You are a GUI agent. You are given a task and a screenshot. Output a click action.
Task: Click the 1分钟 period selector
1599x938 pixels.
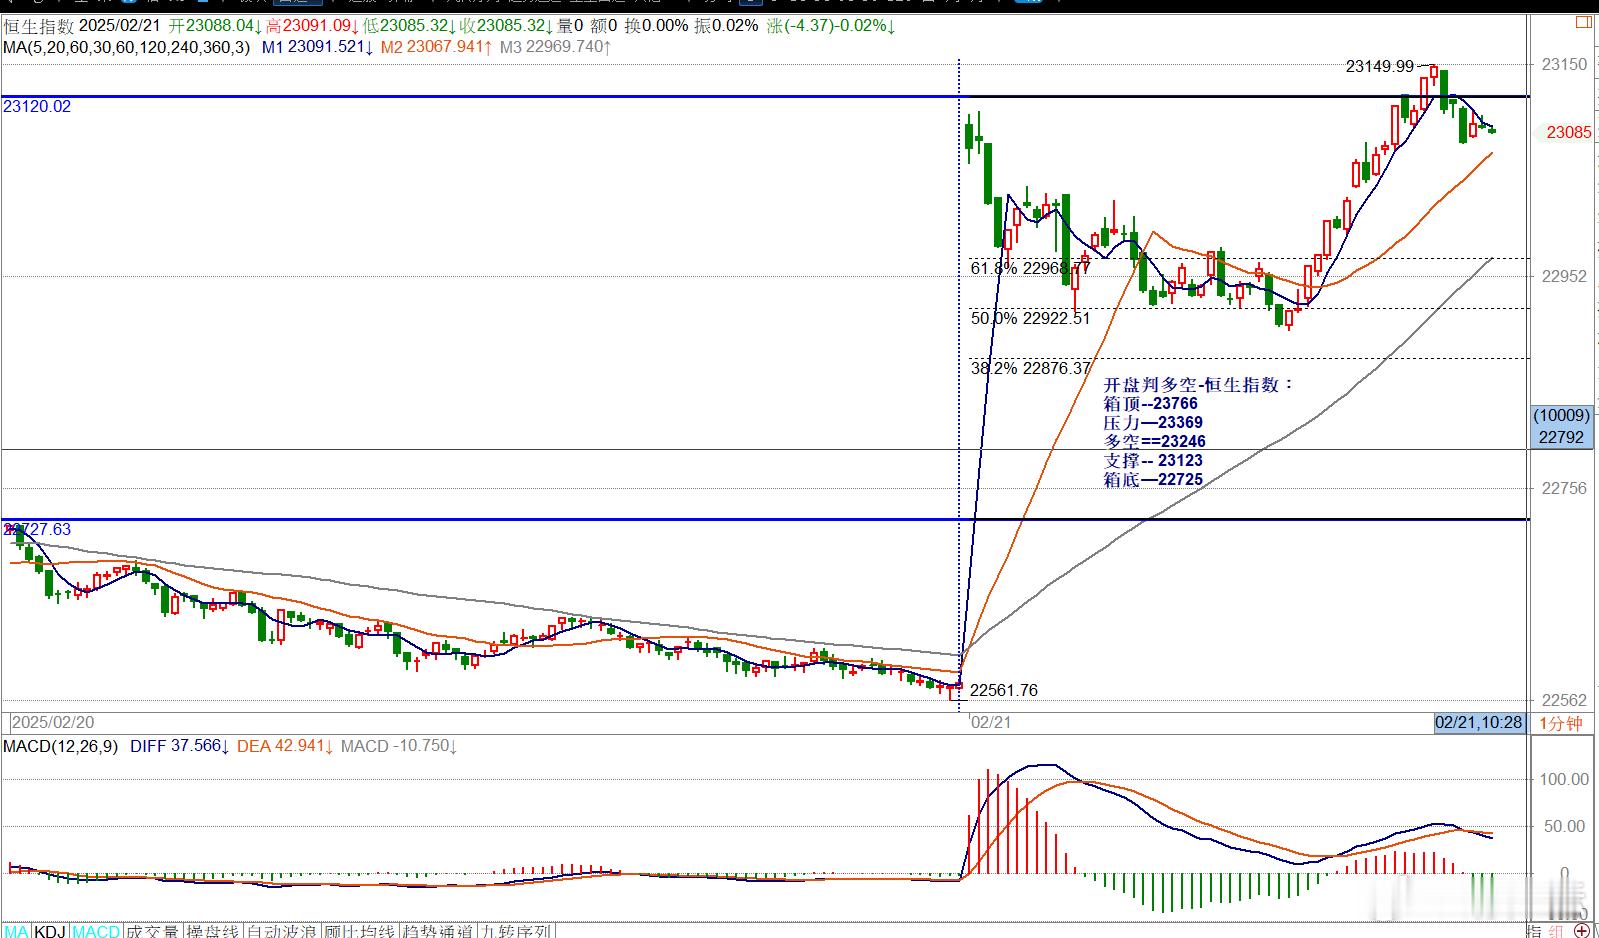point(1560,723)
